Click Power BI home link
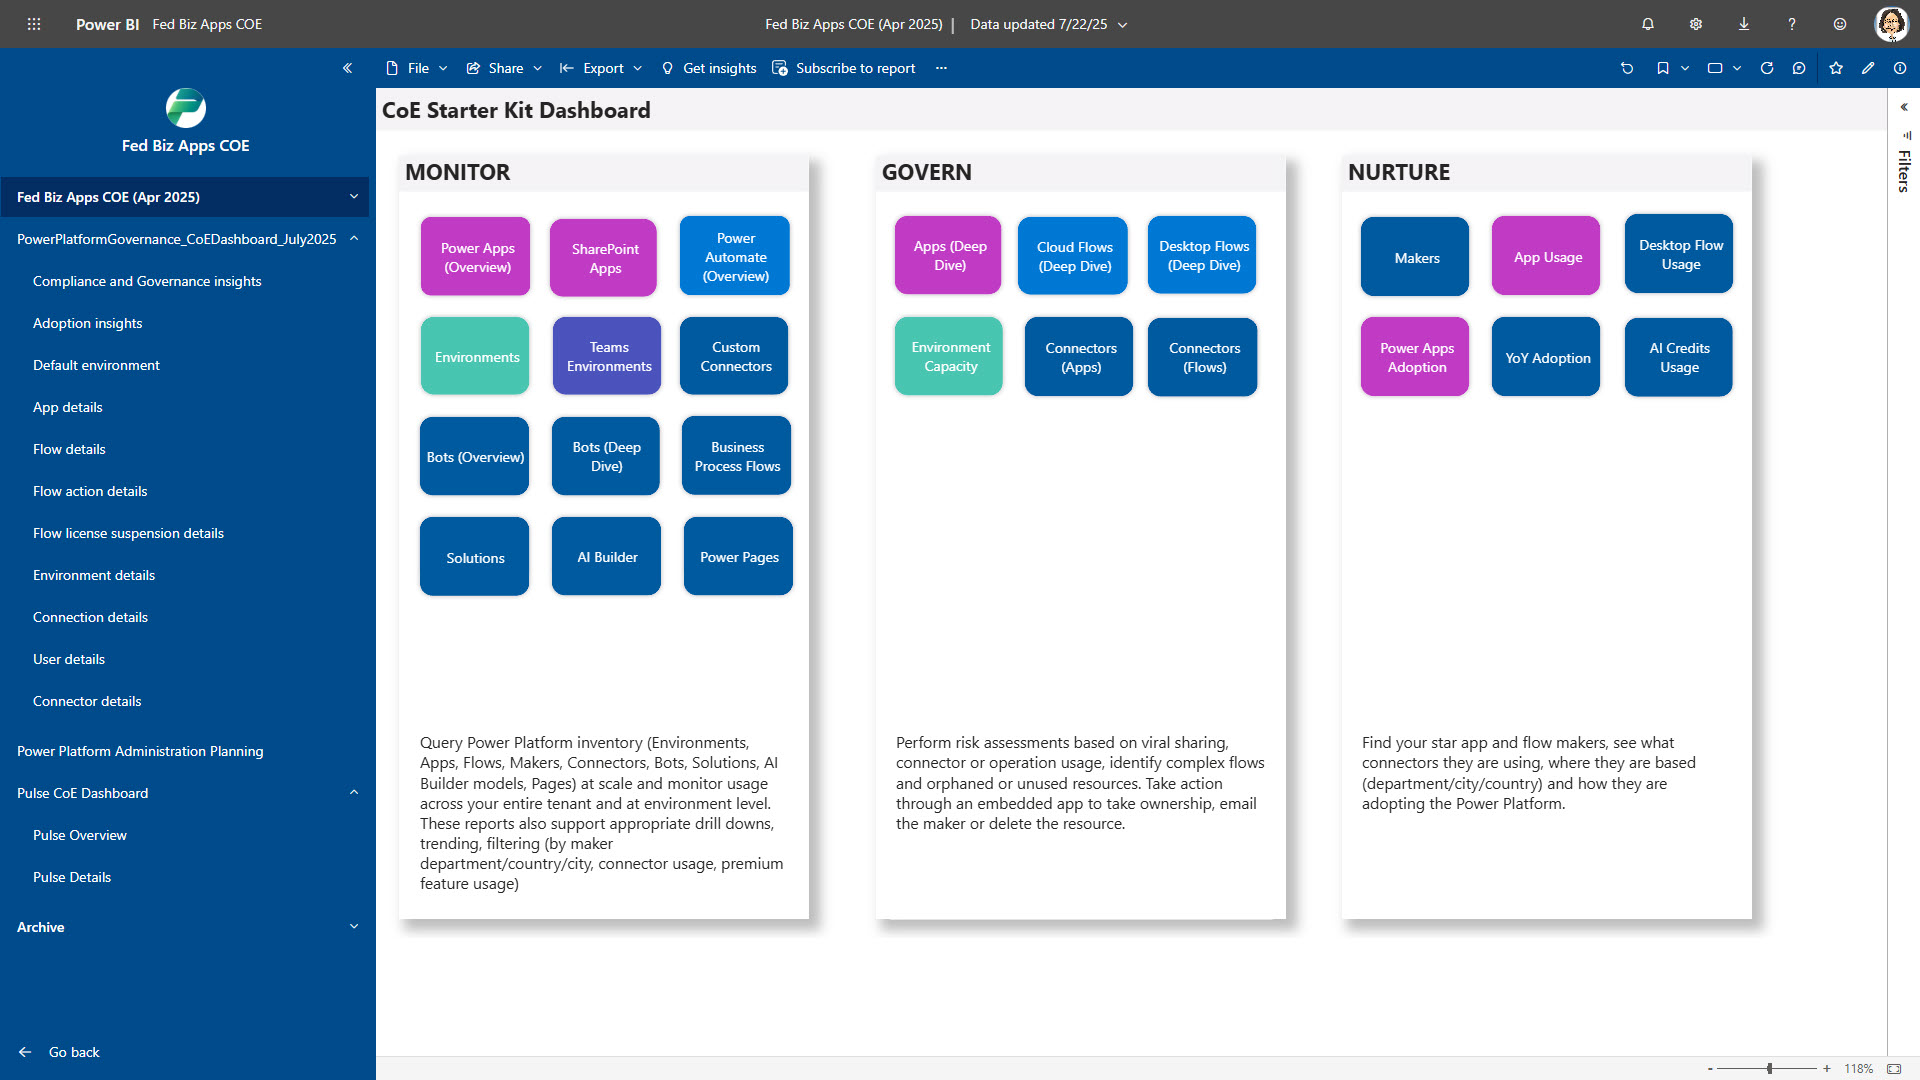 coord(107,24)
